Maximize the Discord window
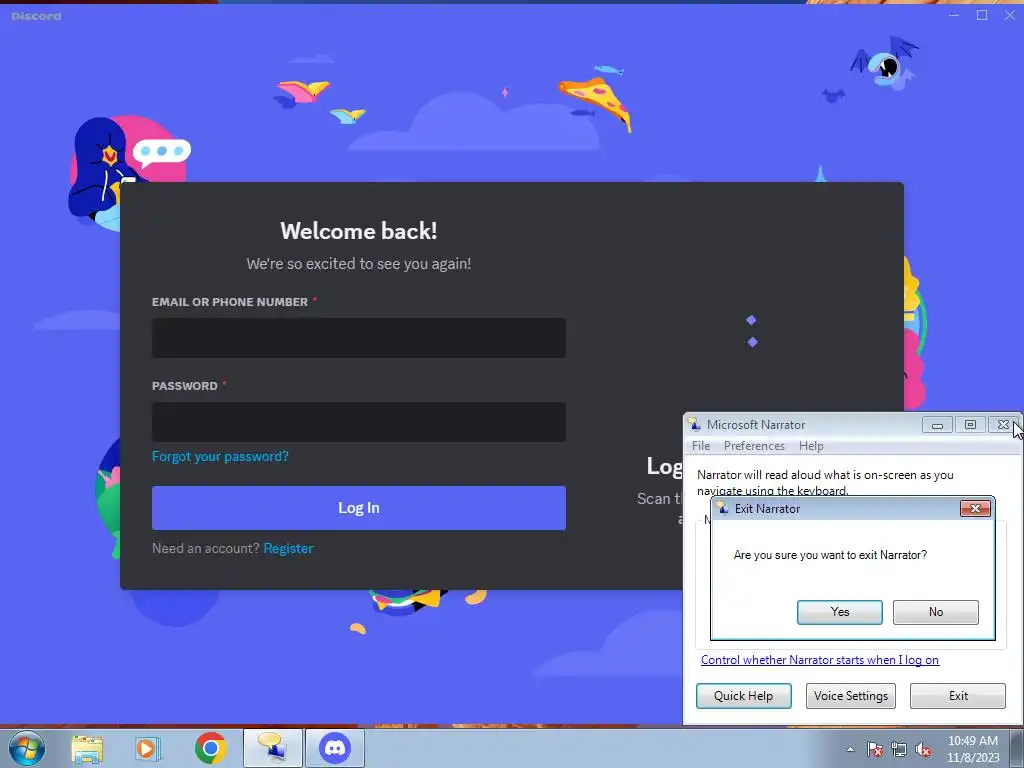 tap(982, 15)
